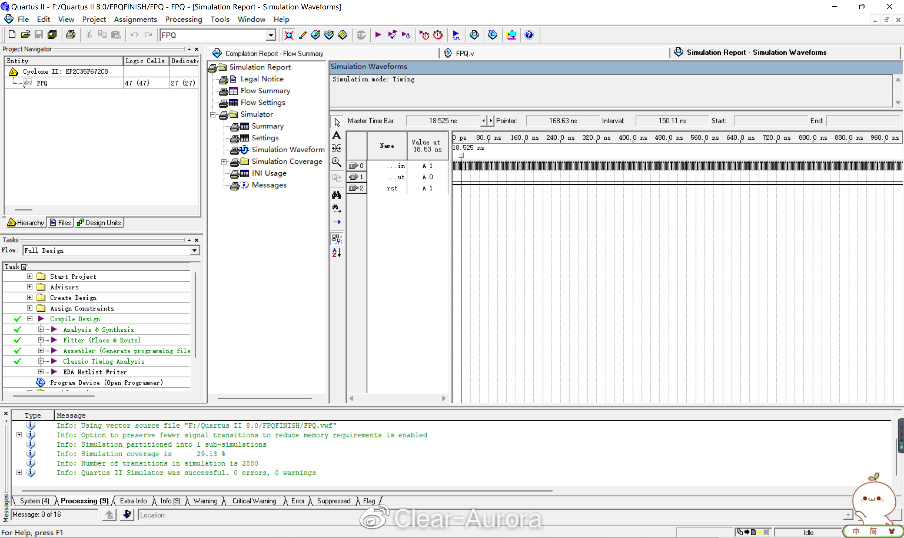Screen dimensions: 904x538
Task: Select the EDA Netlist Writer task
Action: (x=95, y=372)
